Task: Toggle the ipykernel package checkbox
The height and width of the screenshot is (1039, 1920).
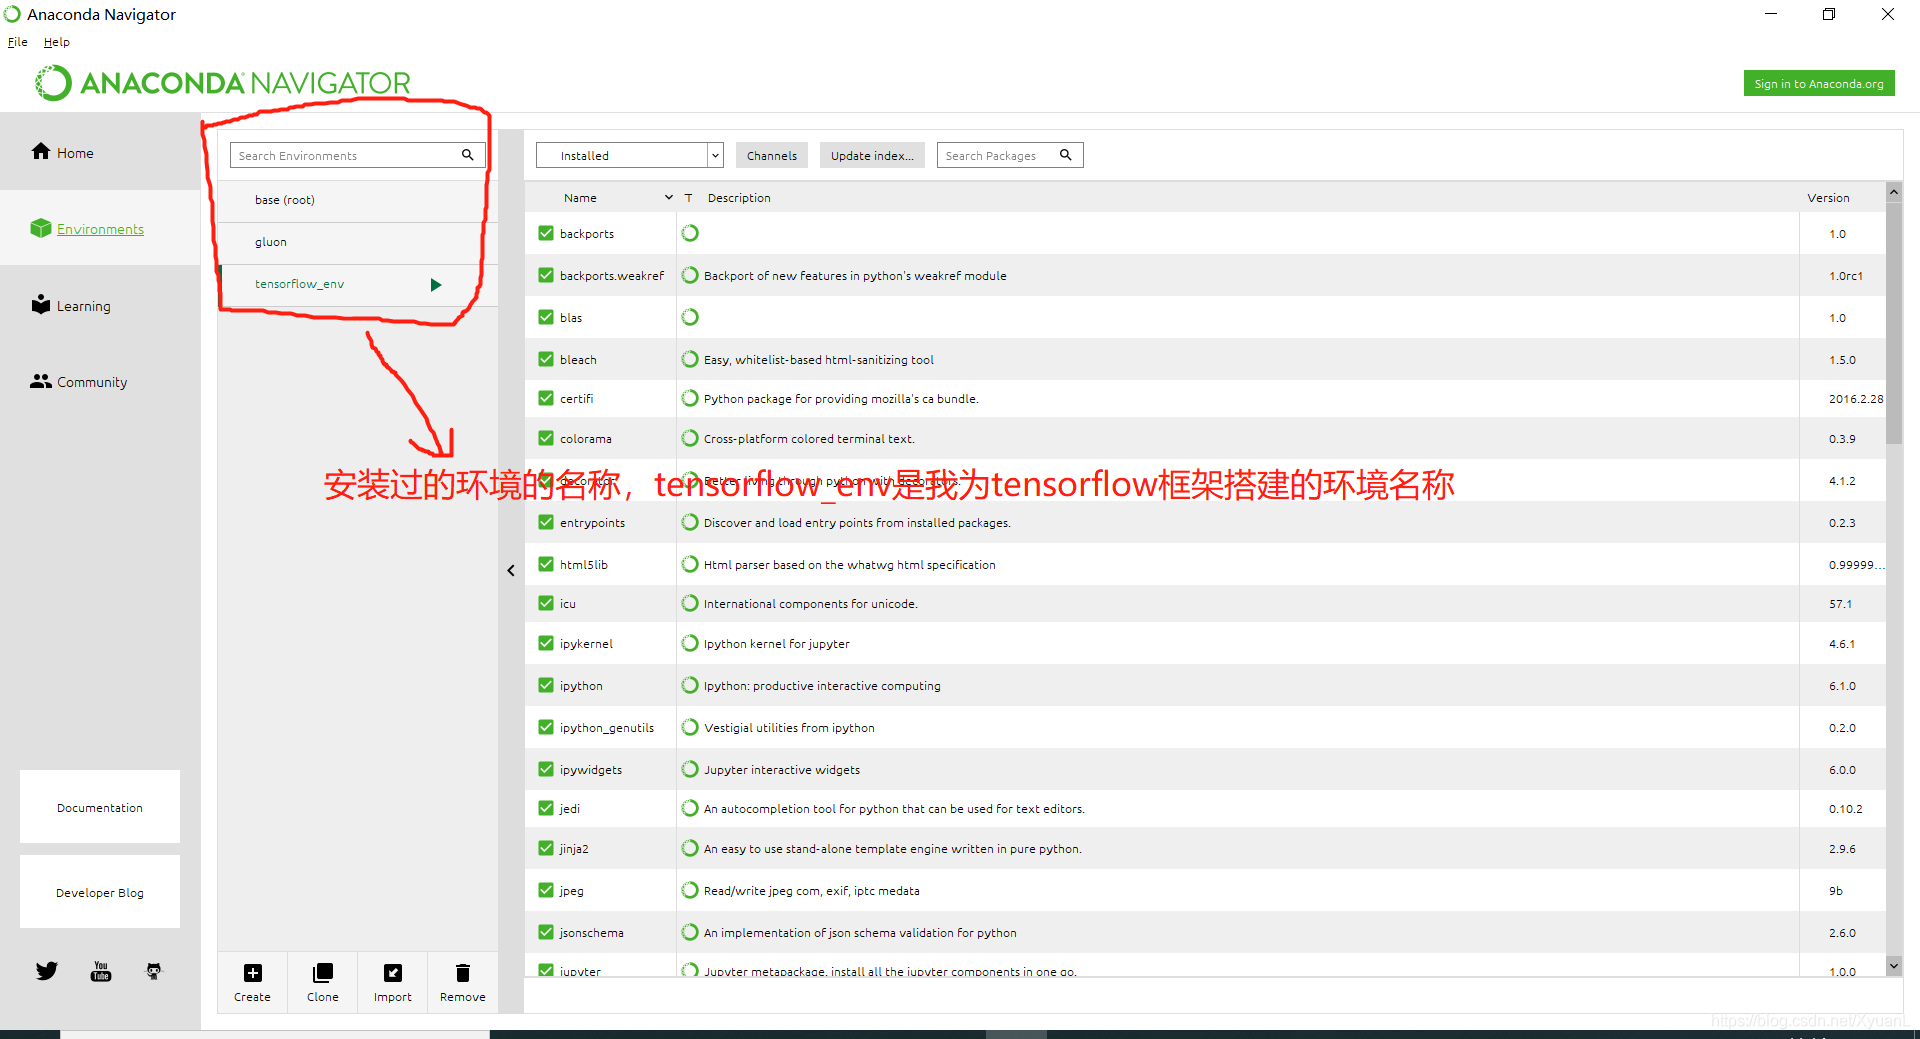Action: pos(546,643)
